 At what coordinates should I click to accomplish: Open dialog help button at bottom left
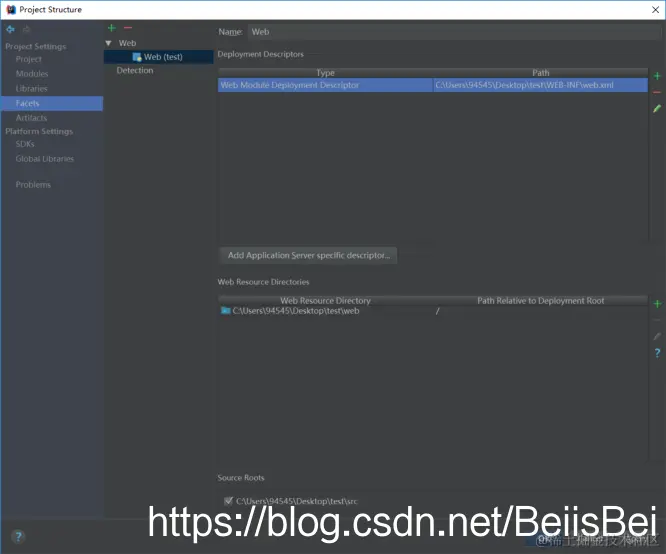pos(18,537)
